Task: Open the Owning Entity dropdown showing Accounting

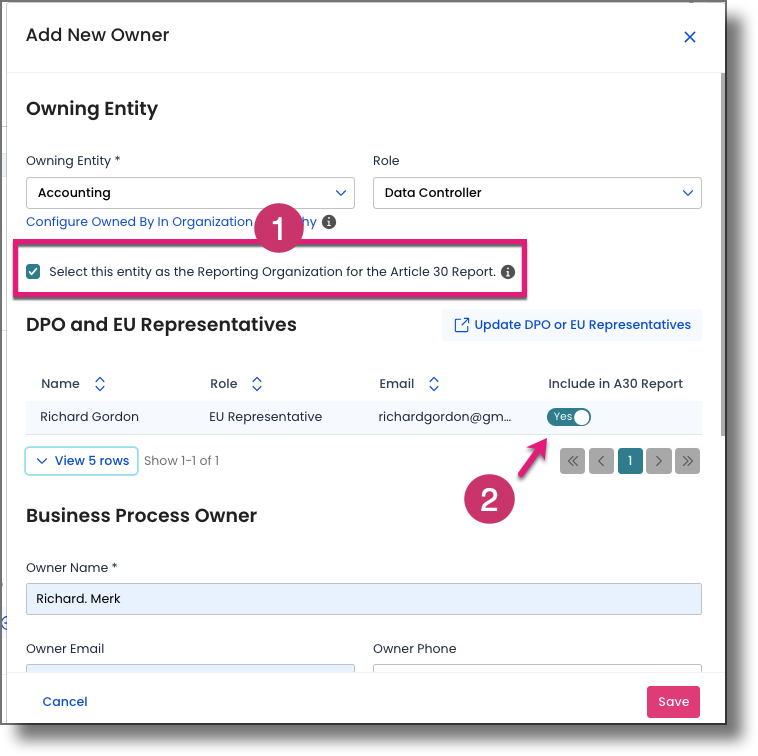Action: pos(190,193)
